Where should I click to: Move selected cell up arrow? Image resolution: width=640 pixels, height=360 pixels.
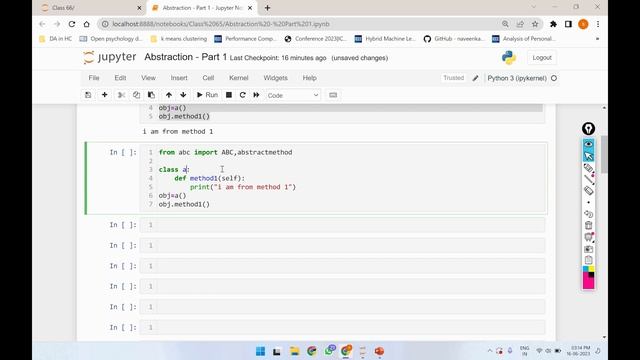point(169,95)
